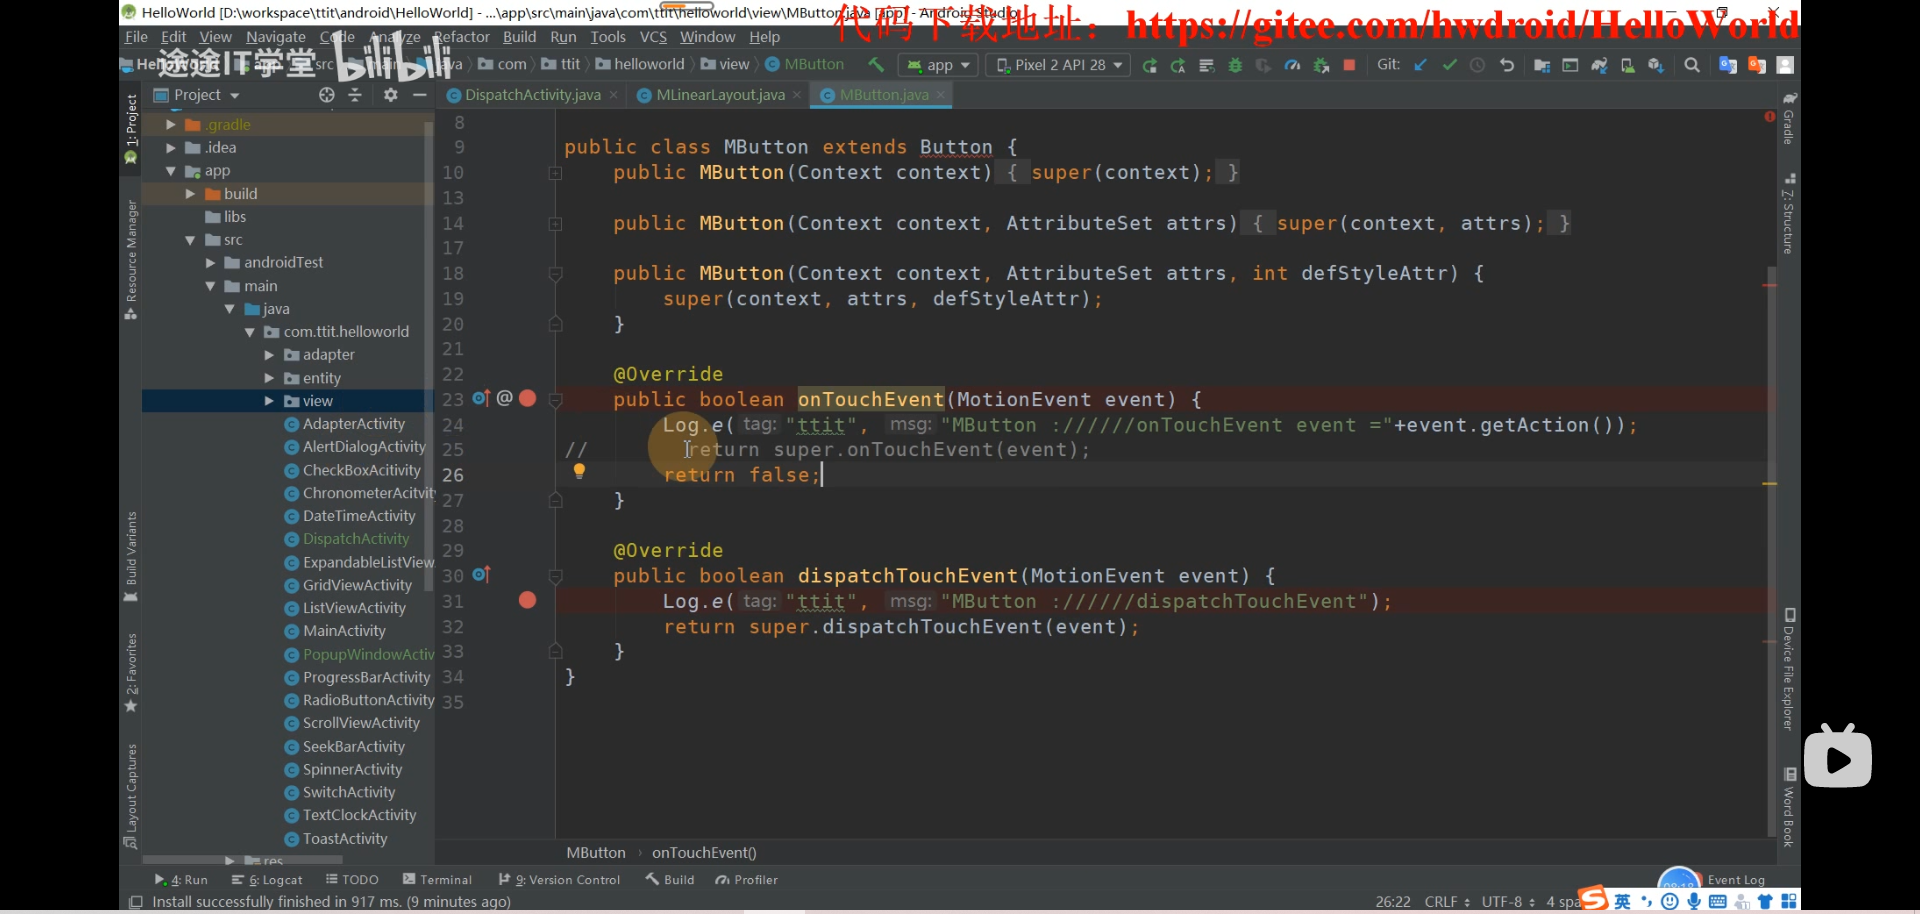Click the Git Revert arrow icon
This screenshot has width=1920, height=914.
(1506, 65)
